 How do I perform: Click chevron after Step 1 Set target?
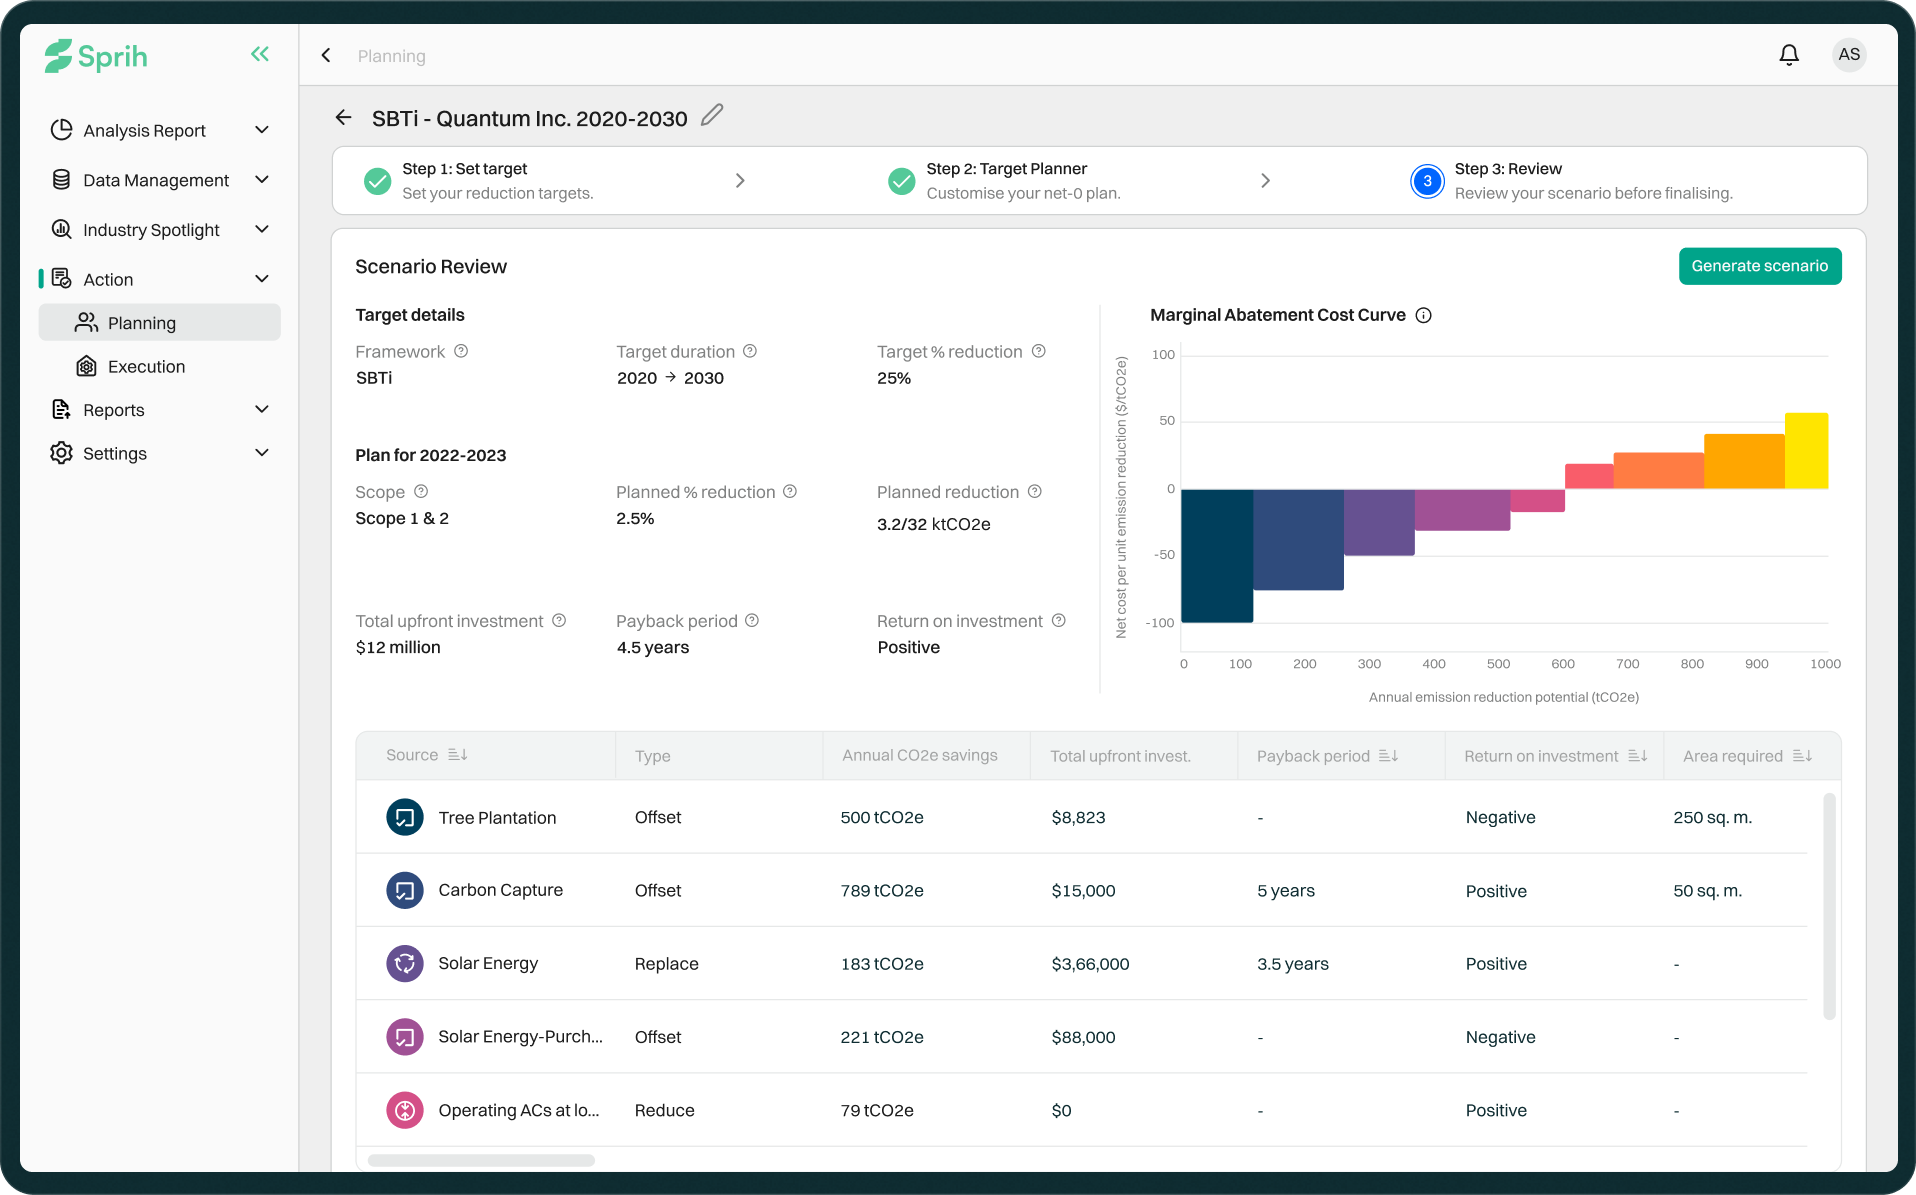coord(740,181)
